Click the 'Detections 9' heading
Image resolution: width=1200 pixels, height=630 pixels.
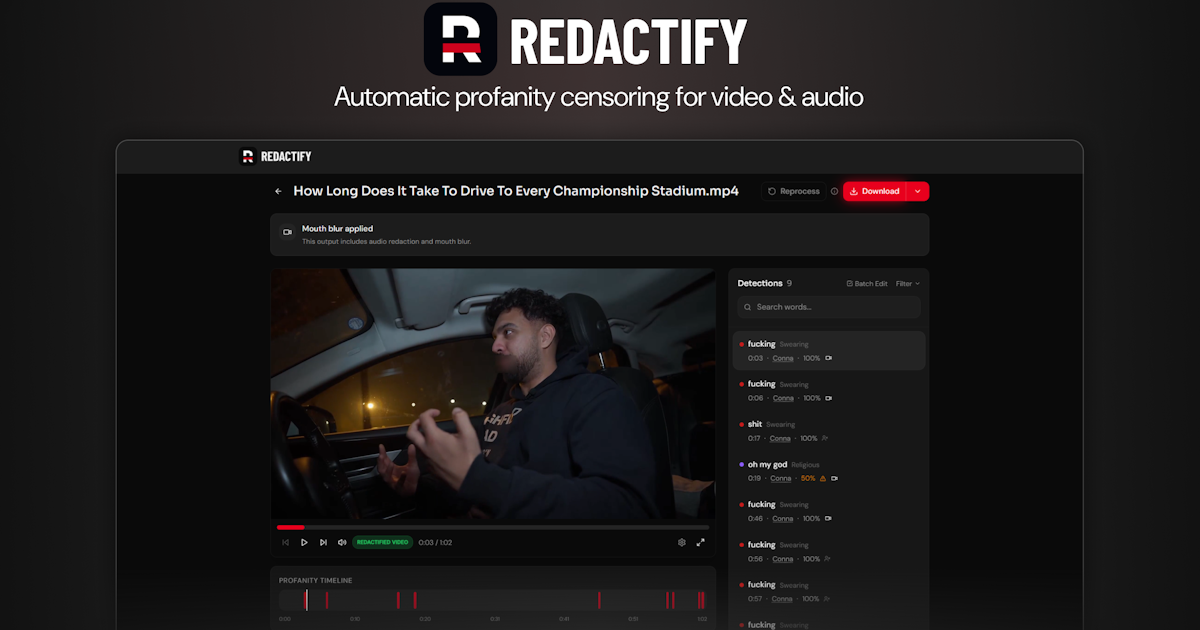(x=765, y=284)
